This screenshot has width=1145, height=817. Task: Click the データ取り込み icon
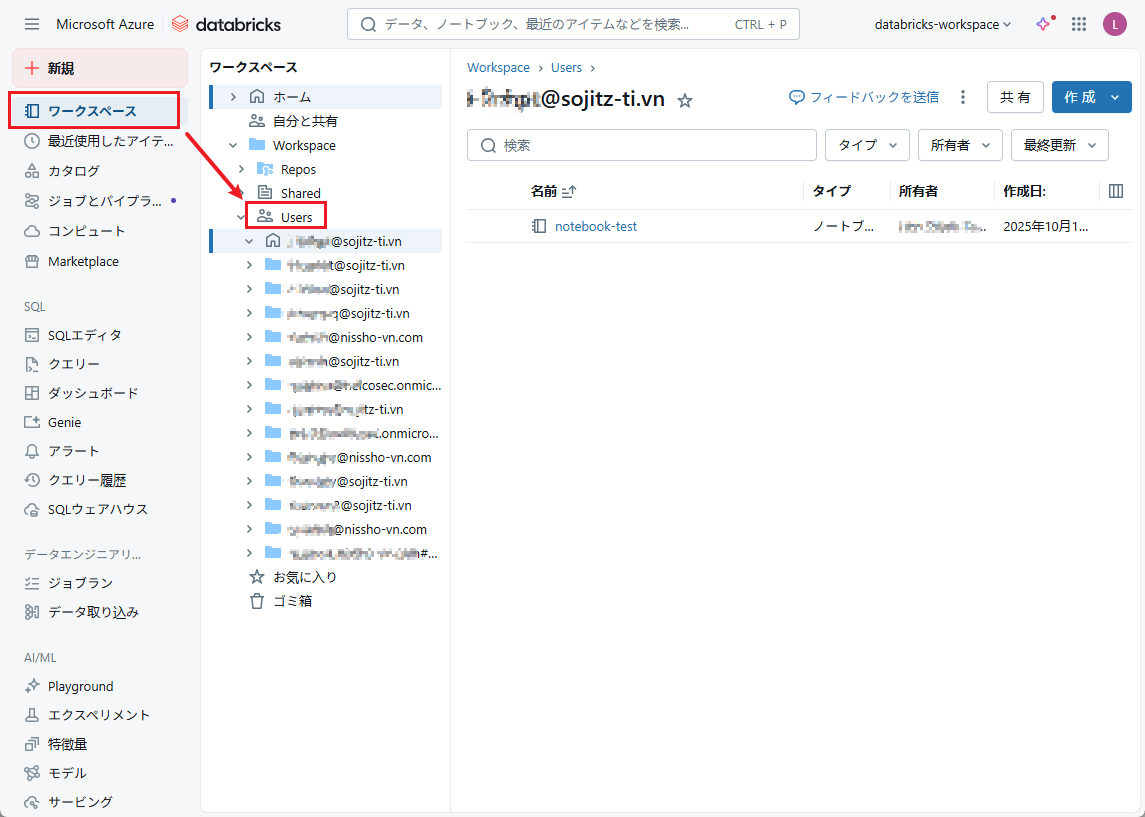coord(31,612)
